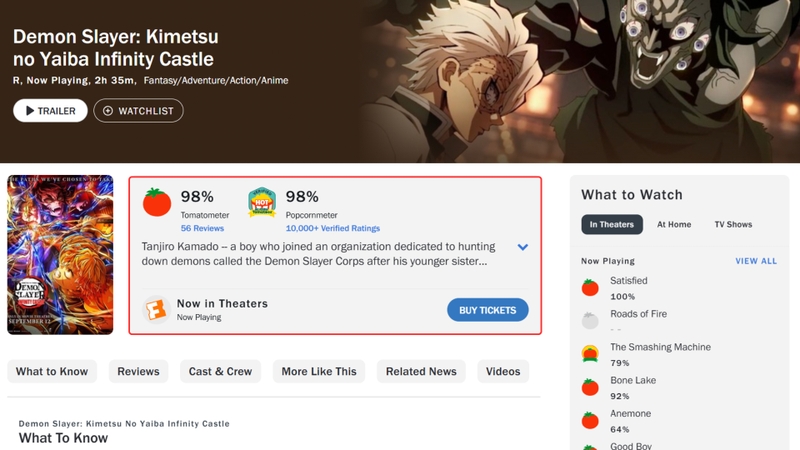Click the red tomato Tomatometer icon
The image size is (800, 450).
coord(157,202)
